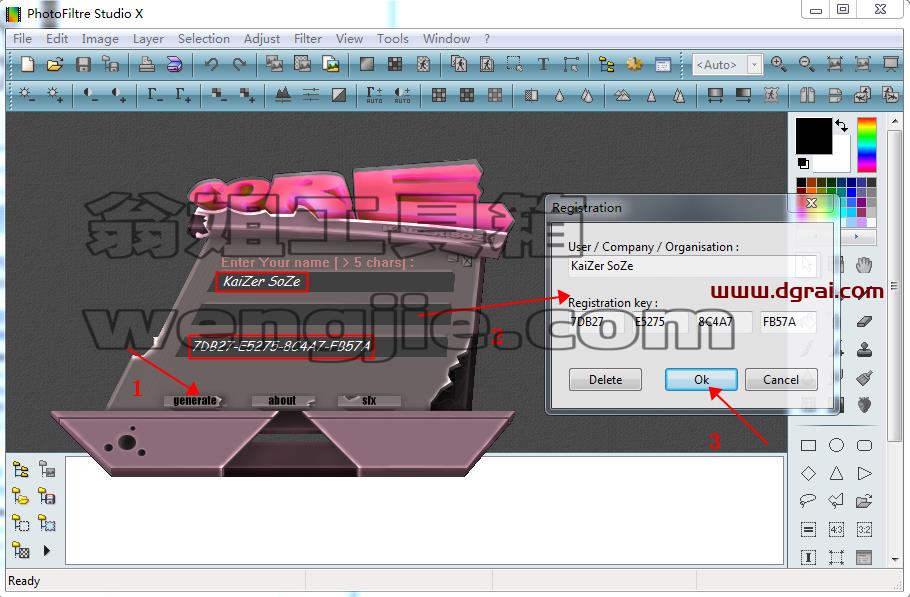Open the Histogram icon

tap(283, 95)
